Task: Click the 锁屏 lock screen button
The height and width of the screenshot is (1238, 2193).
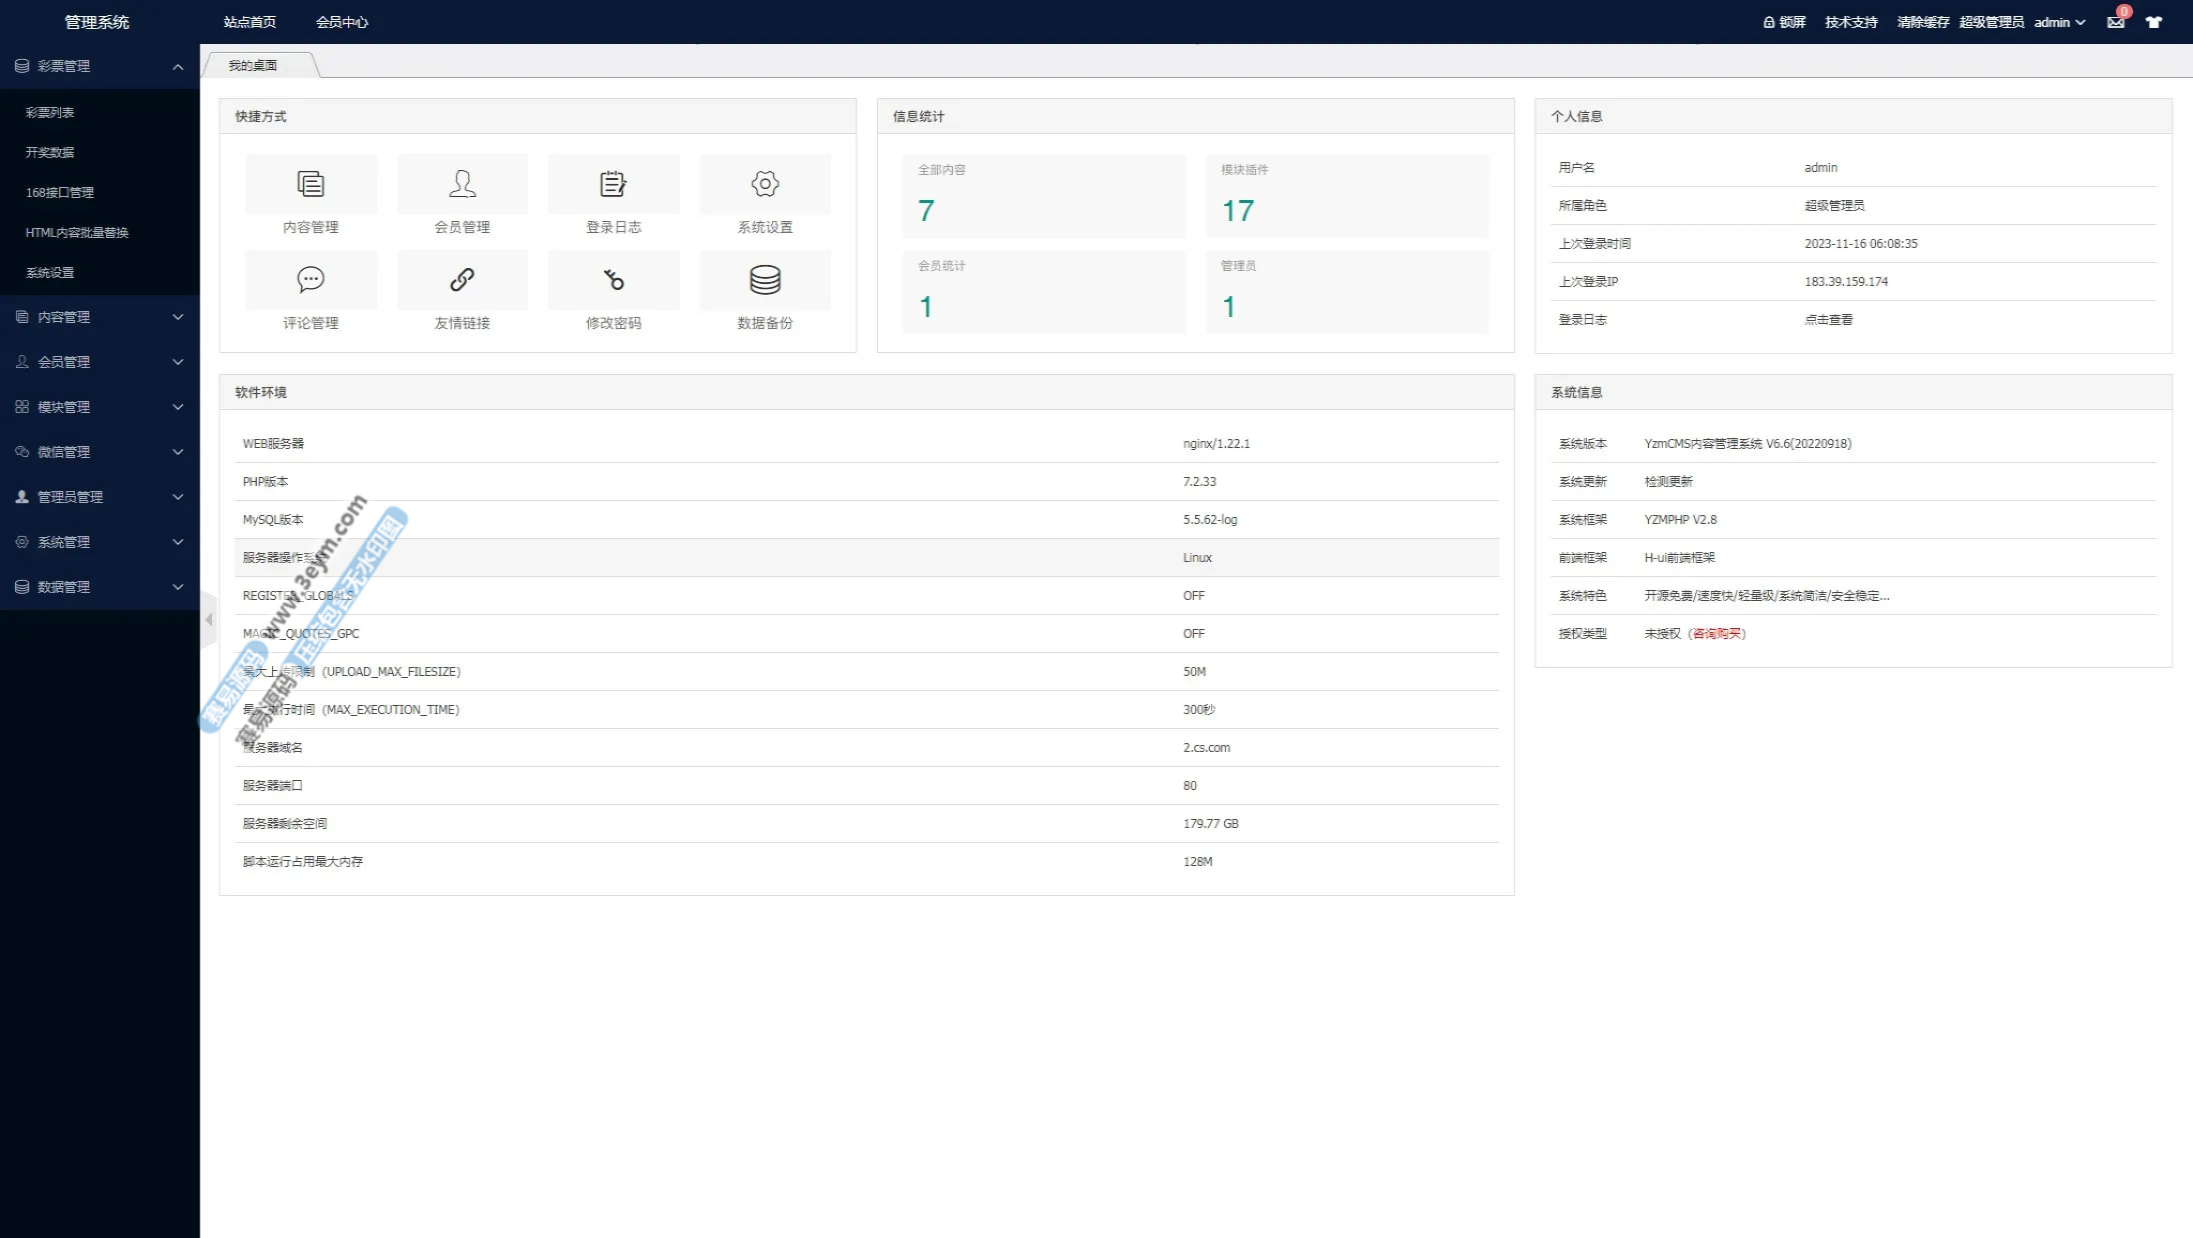Action: (x=1784, y=22)
